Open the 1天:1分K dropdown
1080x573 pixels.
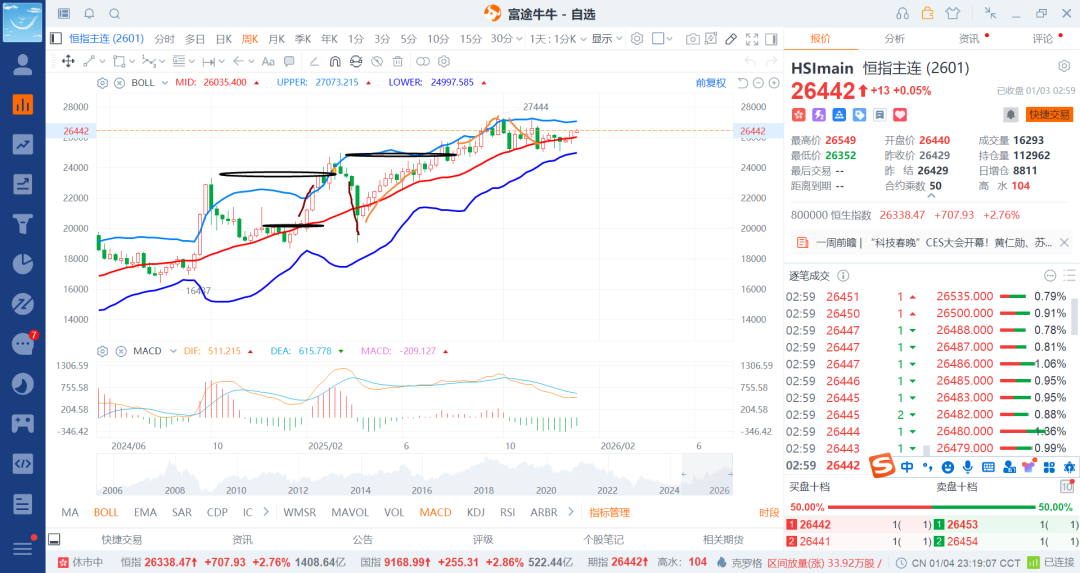pyautogui.click(x=558, y=39)
